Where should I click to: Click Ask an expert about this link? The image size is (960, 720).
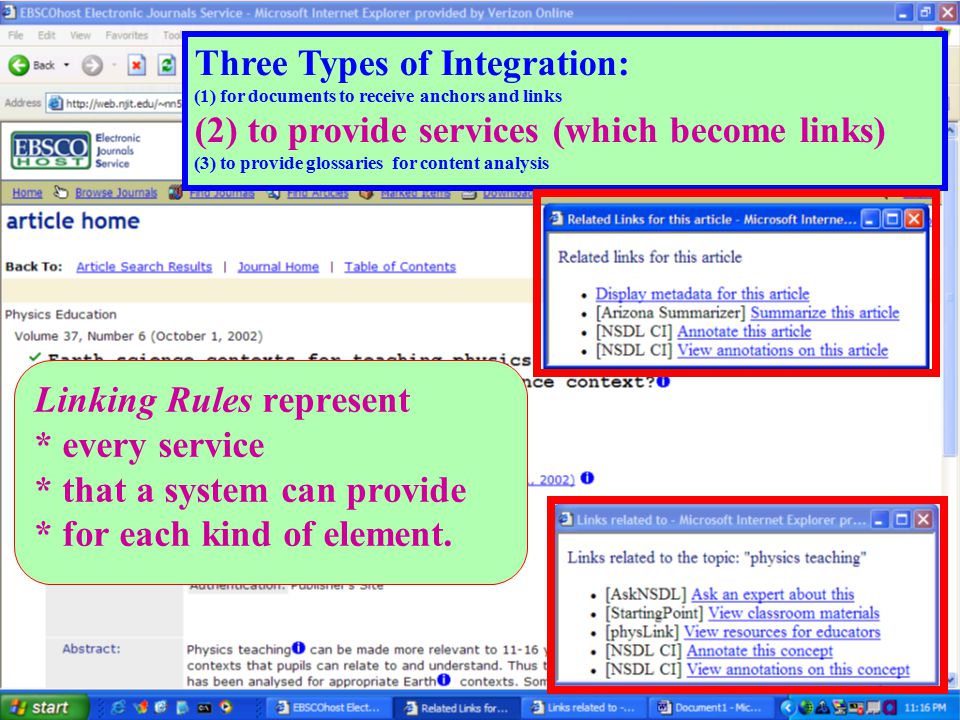[x=773, y=594]
